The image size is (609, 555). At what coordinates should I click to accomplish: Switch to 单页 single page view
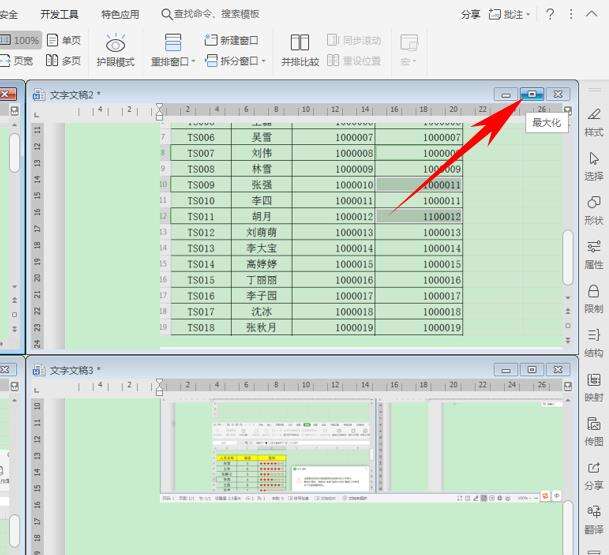click(x=64, y=40)
